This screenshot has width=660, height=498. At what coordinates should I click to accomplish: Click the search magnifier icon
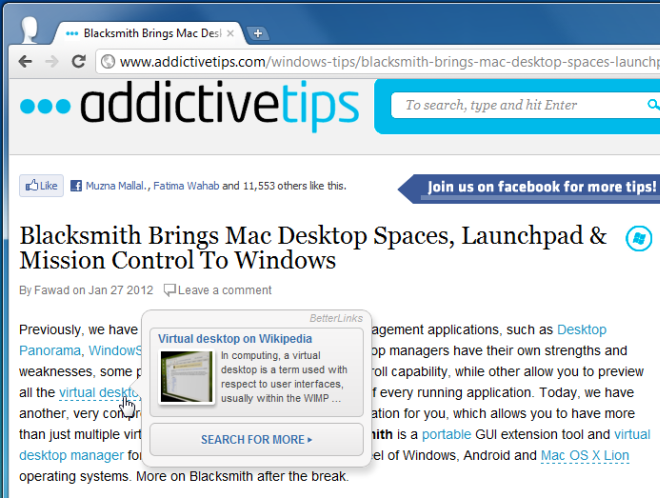654,104
